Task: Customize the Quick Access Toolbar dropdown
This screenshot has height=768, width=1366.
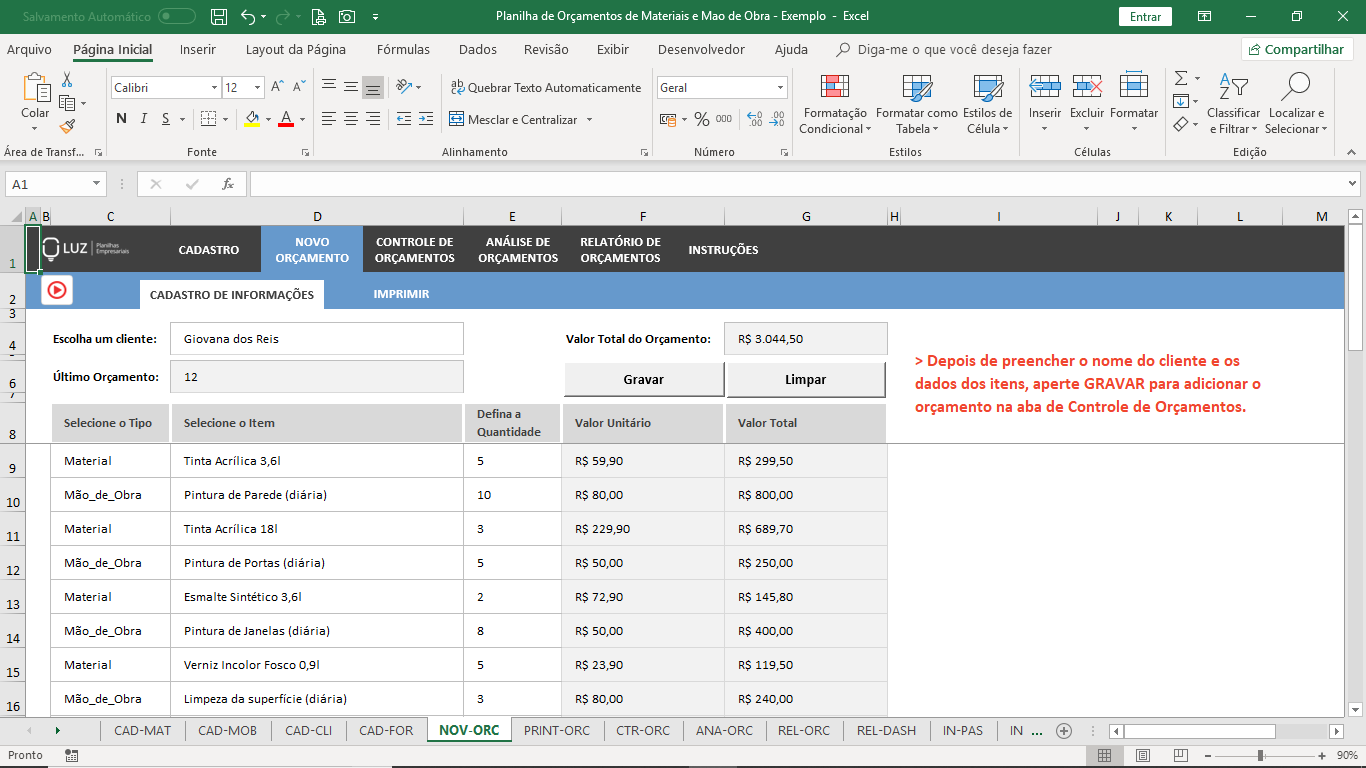Action: pyautogui.click(x=375, y=16)
